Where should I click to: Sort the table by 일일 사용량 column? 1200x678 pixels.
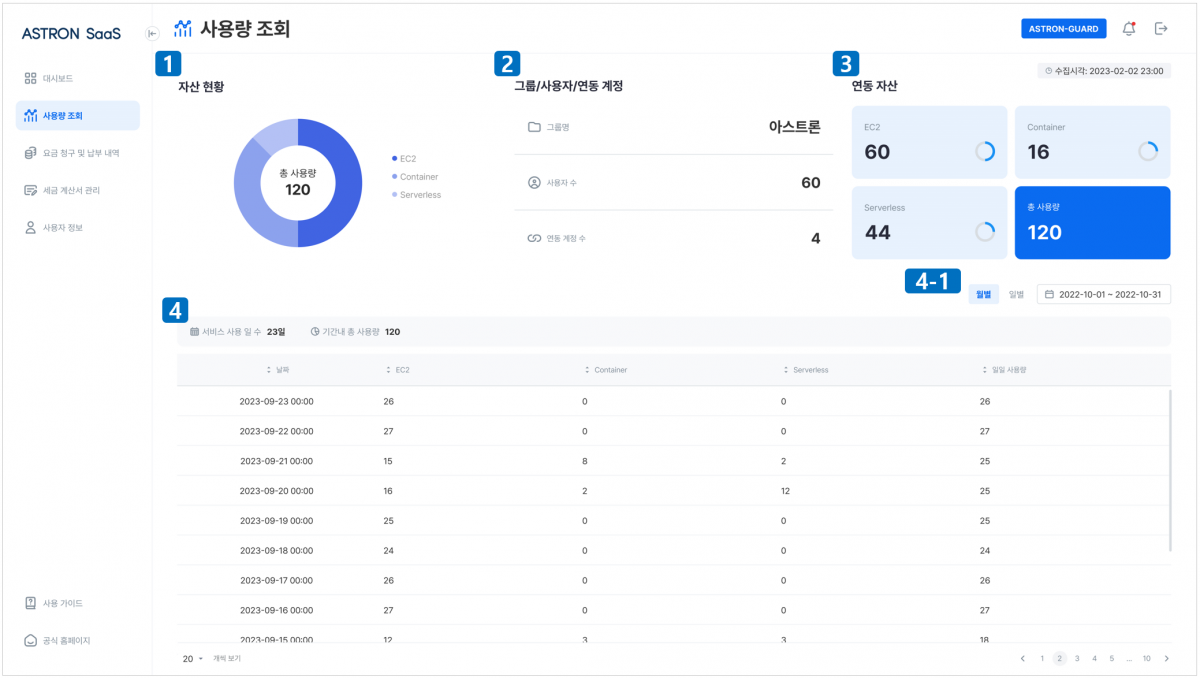pos(1005,370)
